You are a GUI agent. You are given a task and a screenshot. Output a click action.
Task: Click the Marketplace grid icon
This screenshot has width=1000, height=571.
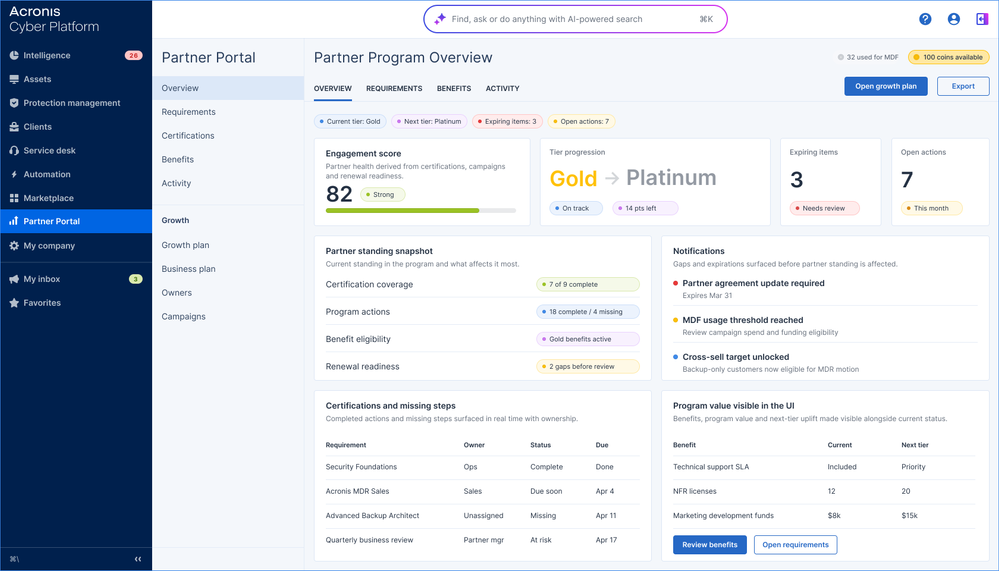pos(14,198)
